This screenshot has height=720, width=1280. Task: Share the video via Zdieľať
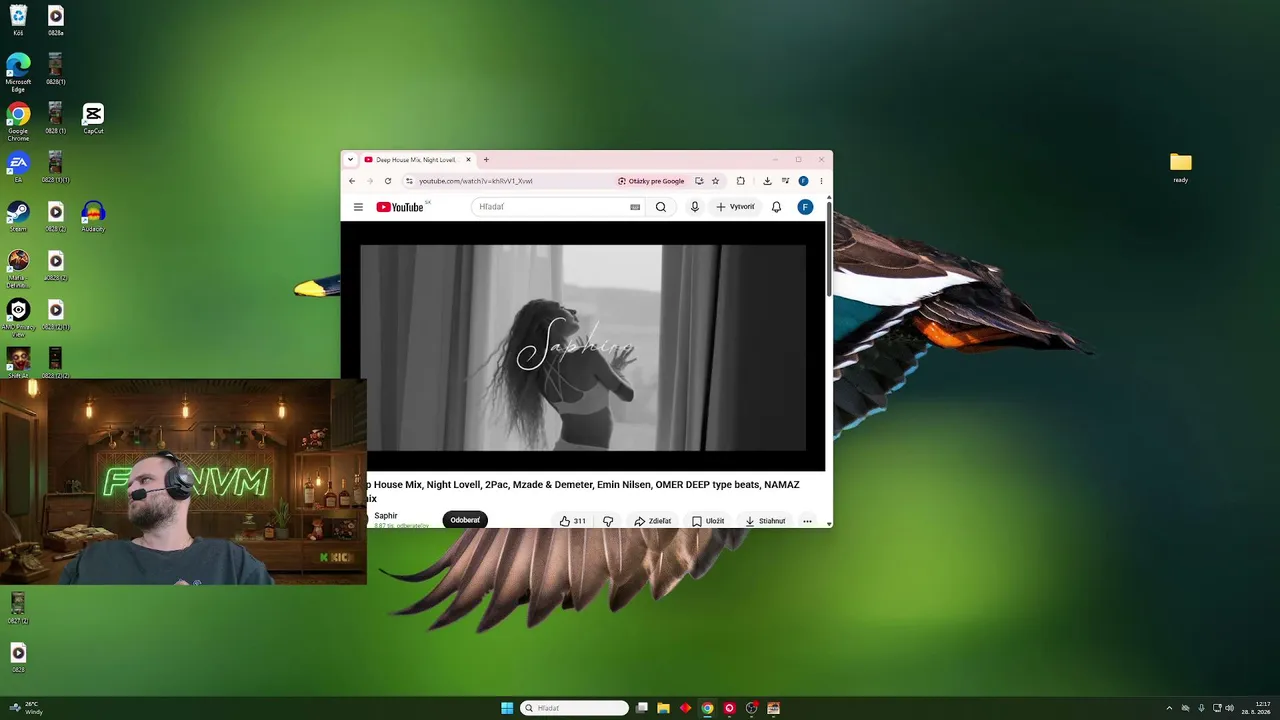[x=652, y=521]
